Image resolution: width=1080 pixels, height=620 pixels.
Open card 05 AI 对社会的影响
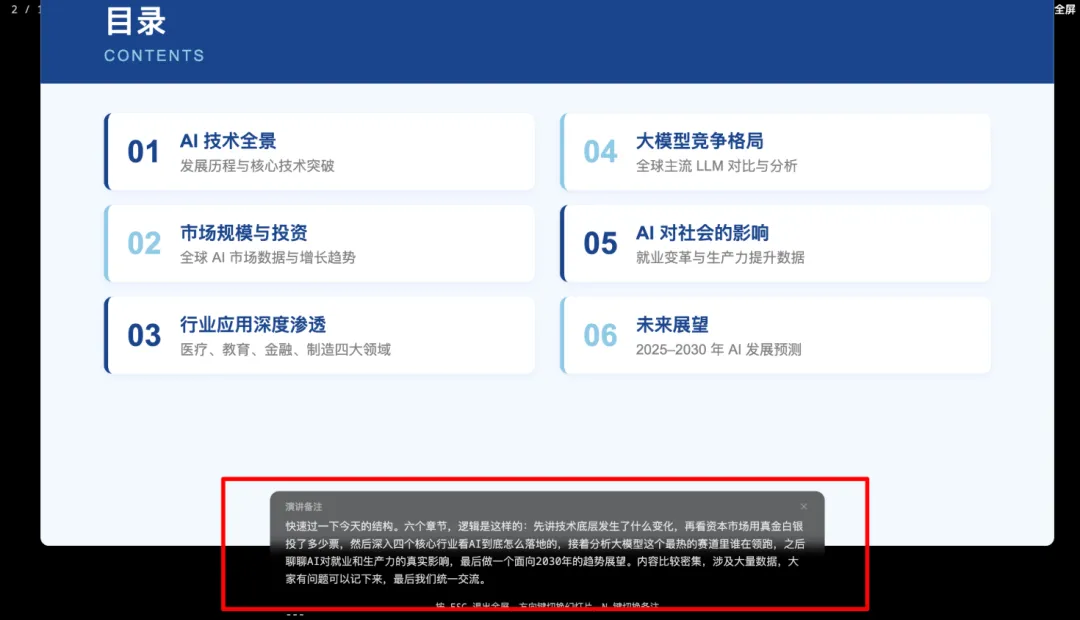[x=776, y=243]
